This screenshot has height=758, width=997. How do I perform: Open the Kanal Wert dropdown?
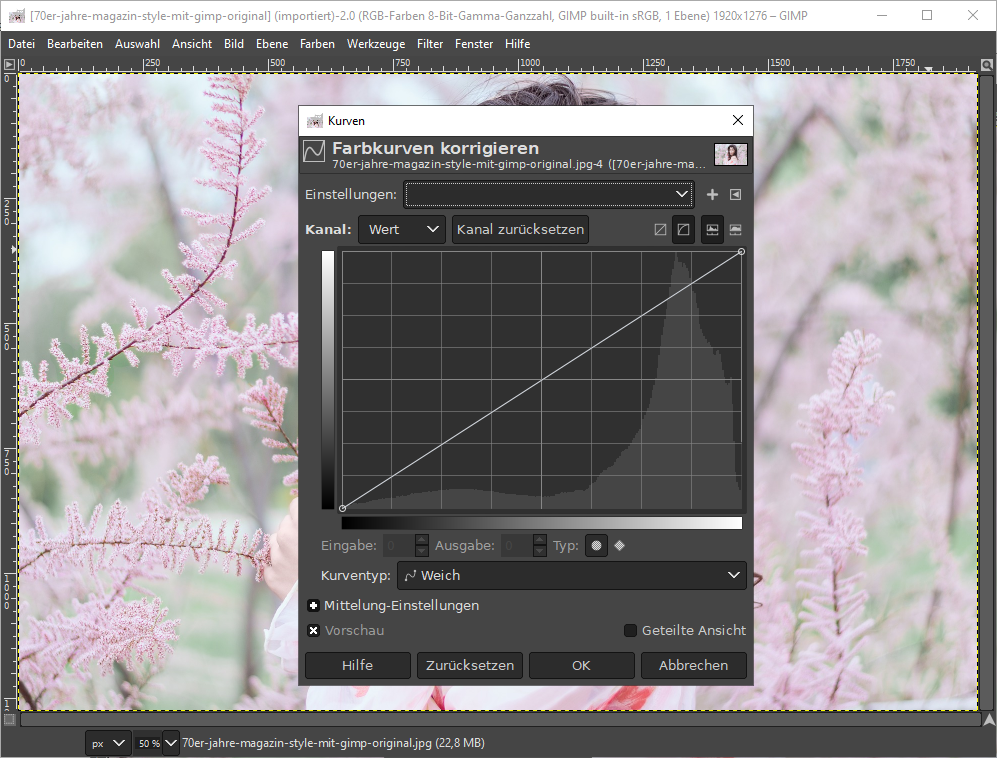click(402, 229)
